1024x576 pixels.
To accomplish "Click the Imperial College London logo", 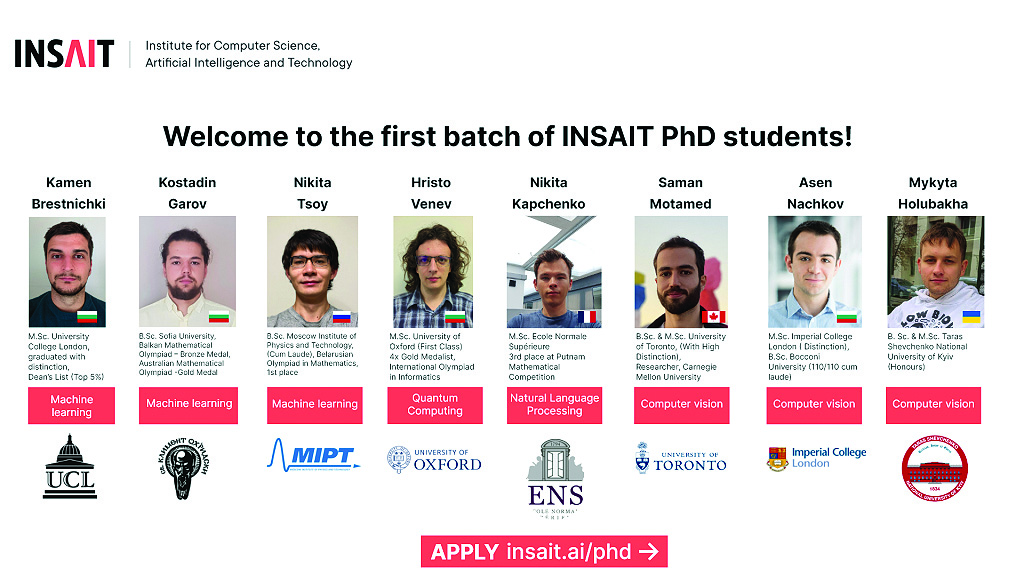I will (816, 458).
